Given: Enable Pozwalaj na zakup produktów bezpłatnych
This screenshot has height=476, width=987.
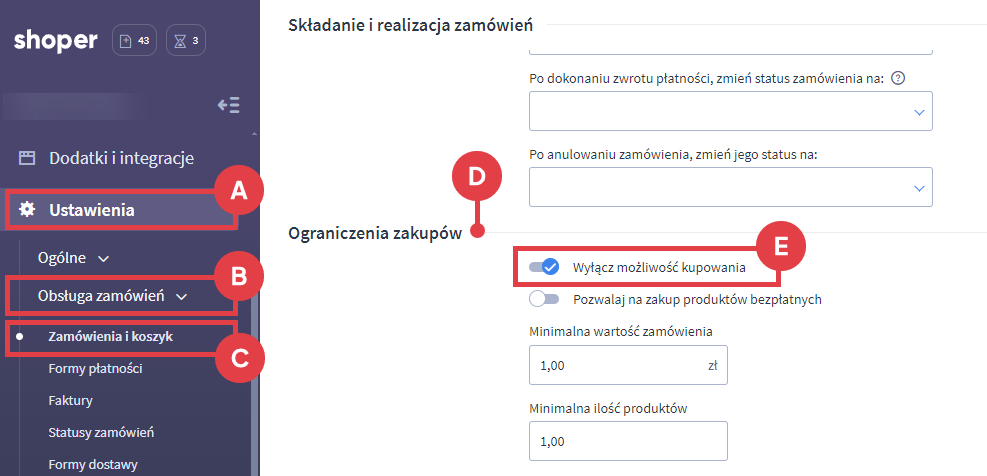Looking at the screenshot, I should [544, 298].
